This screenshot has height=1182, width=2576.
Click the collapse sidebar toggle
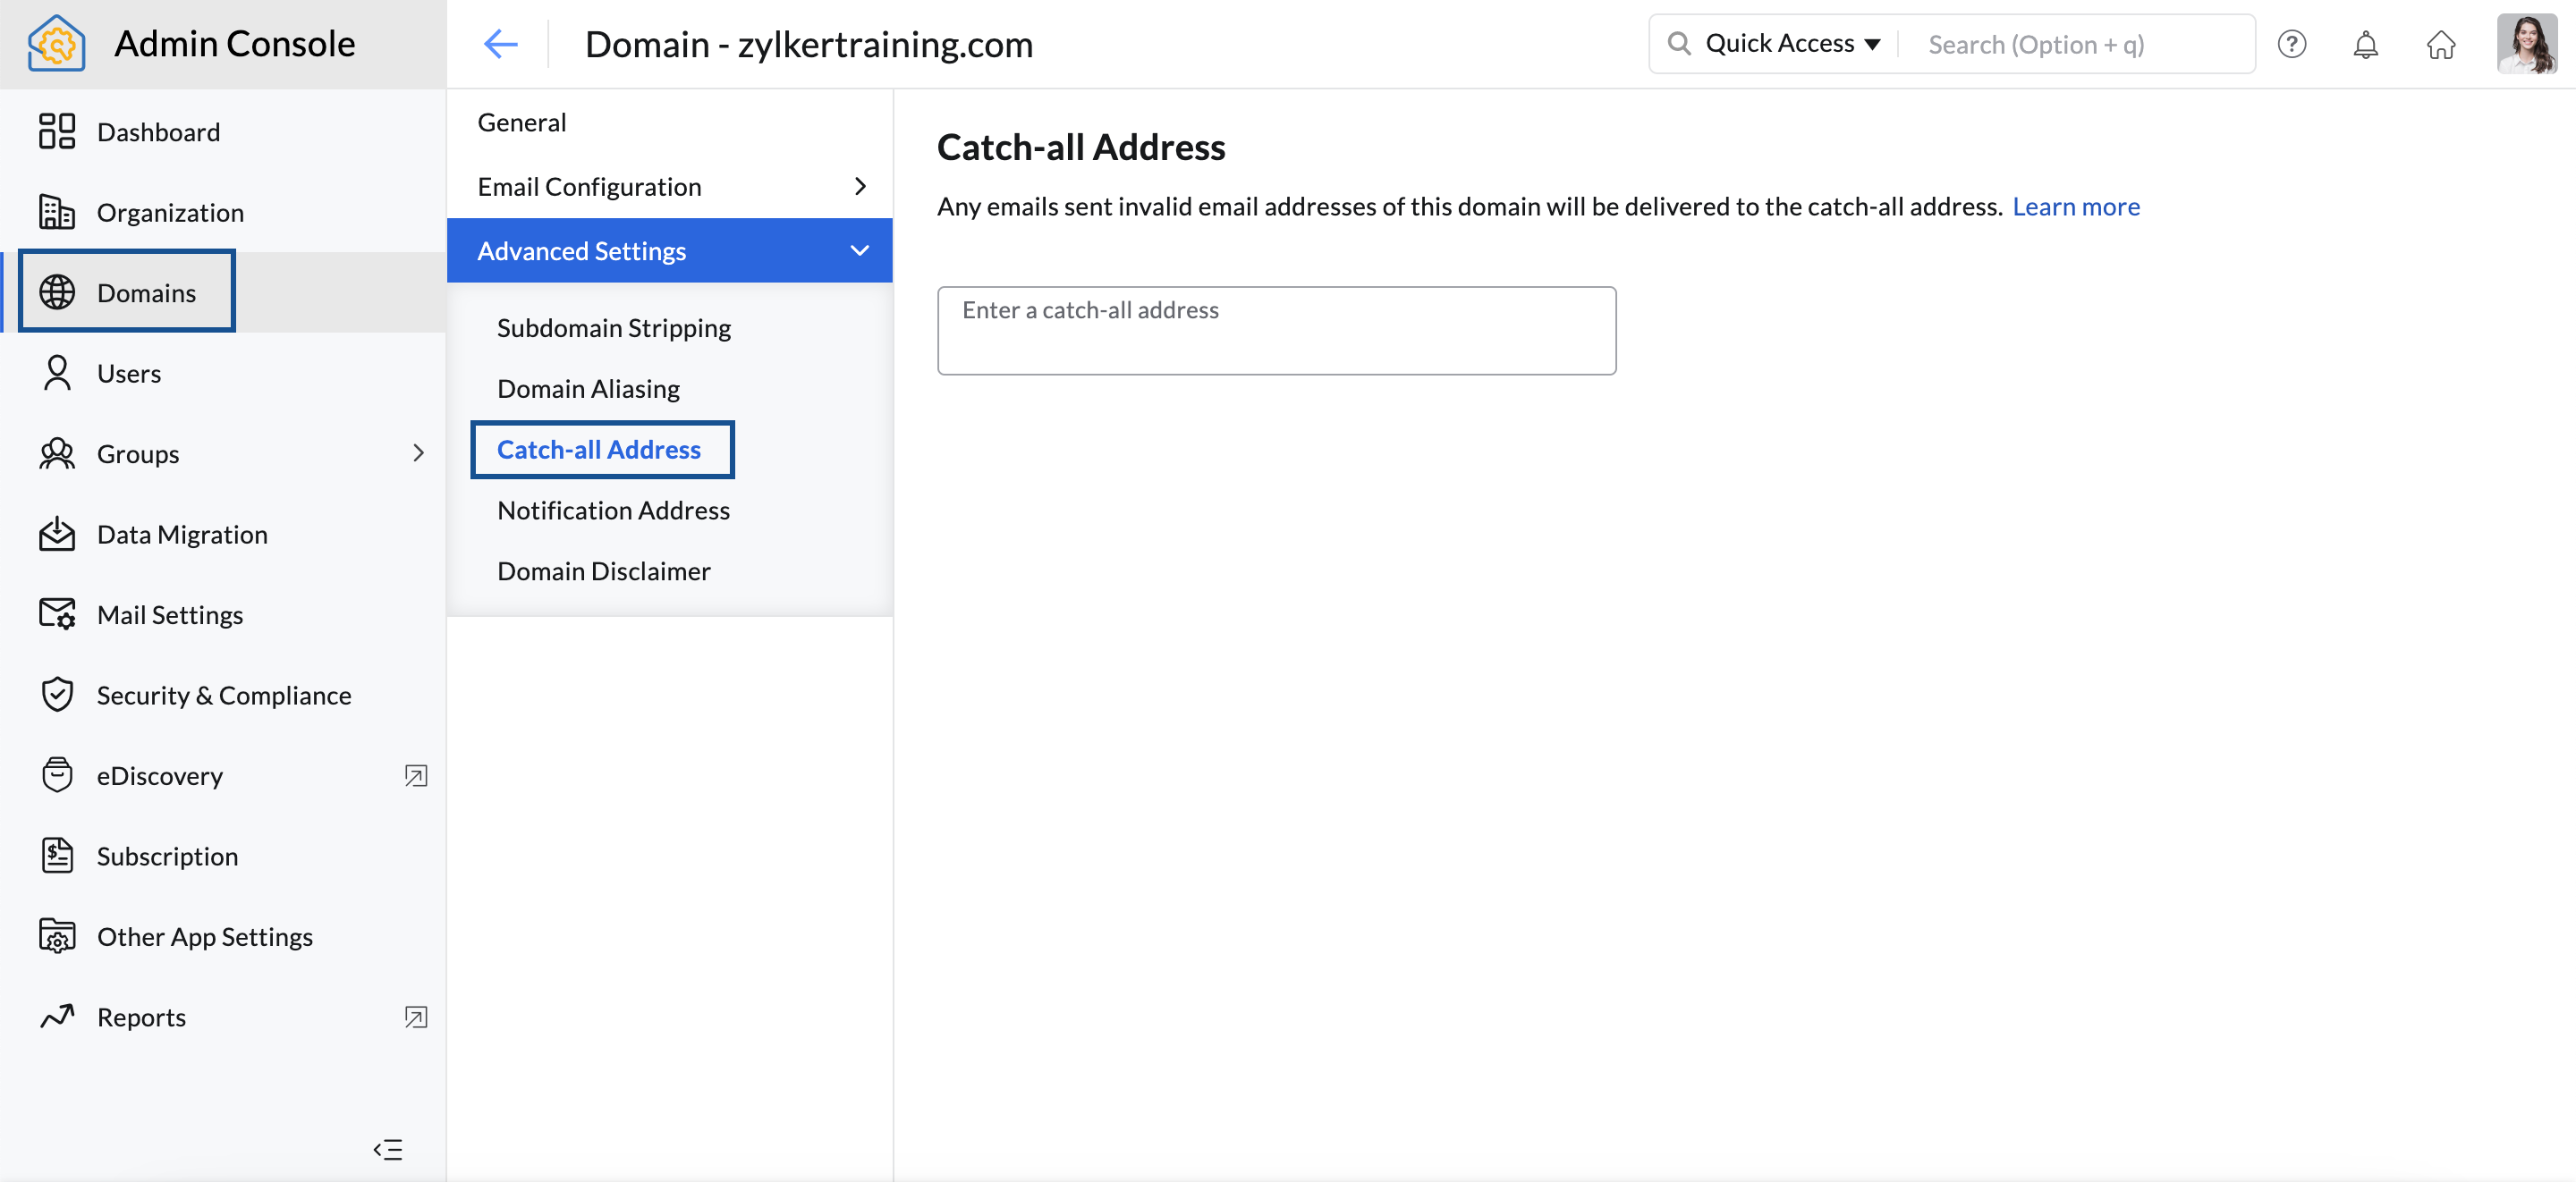pos(389,1149)
